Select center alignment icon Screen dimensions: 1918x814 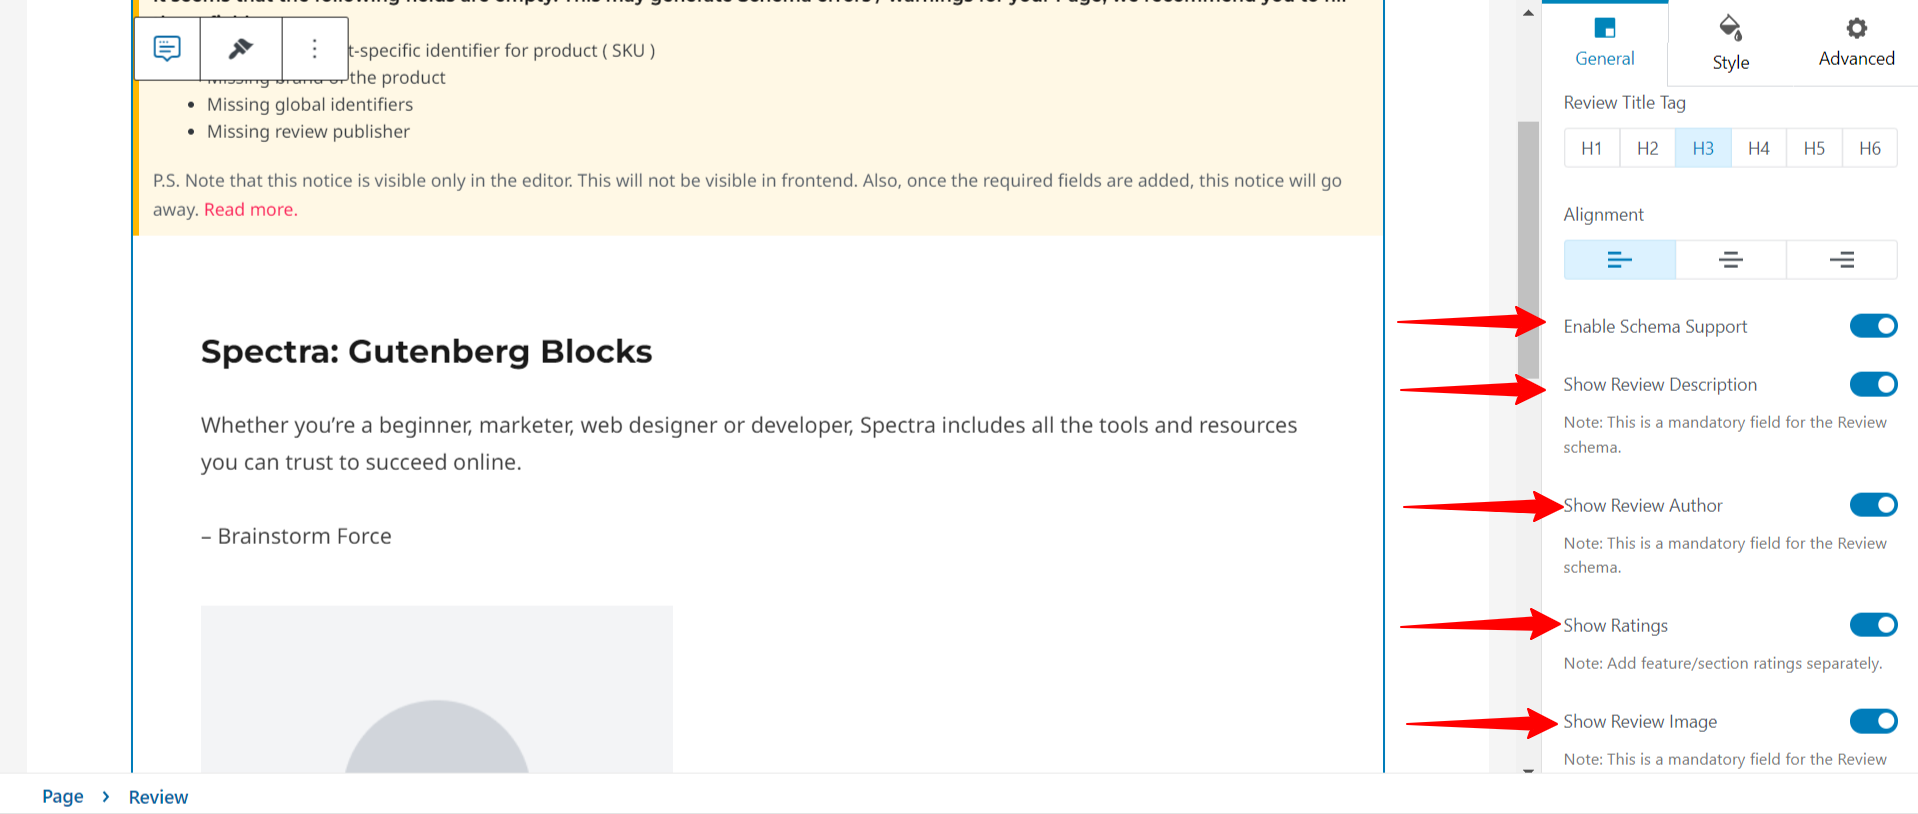point(1730,260)
